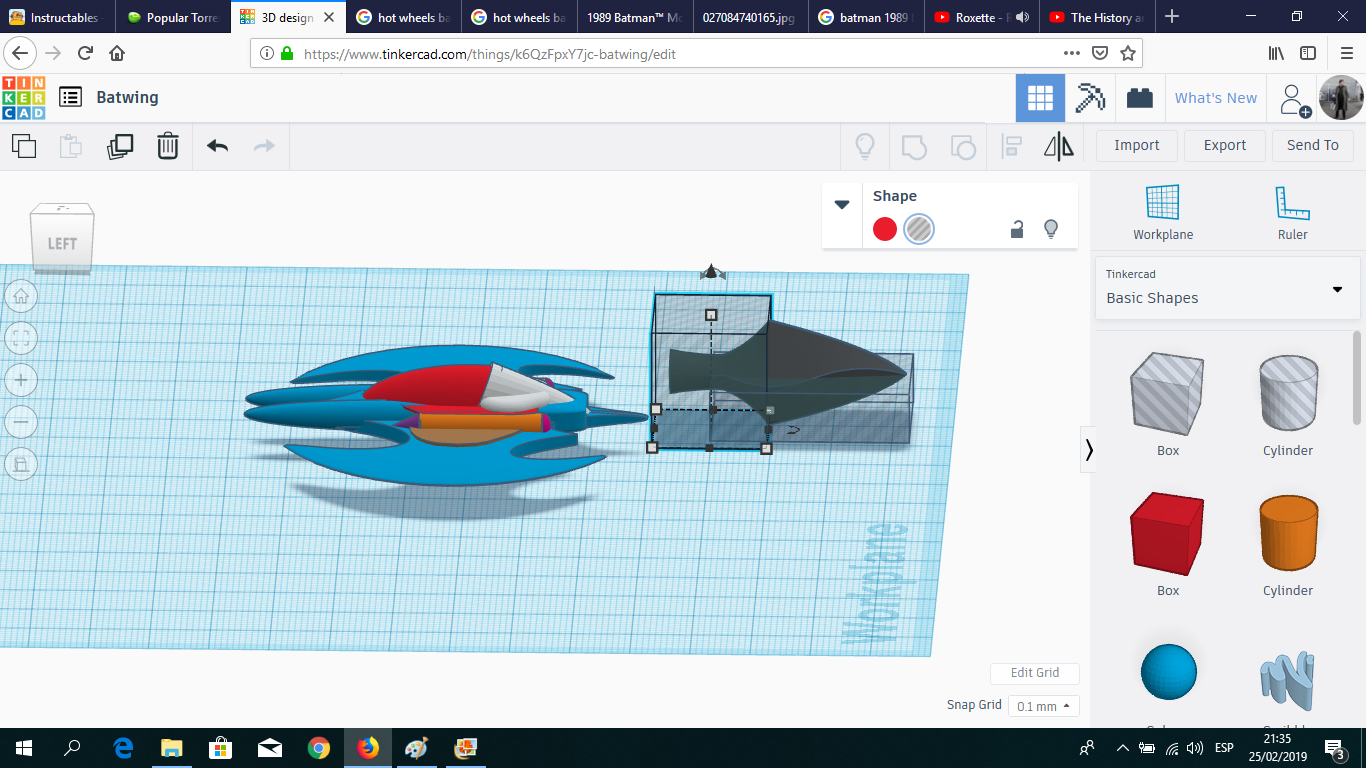The height and width of the screenshot is (768, 1366).
Task: Click the Tinkercad logo
Action: click(24, 97)
